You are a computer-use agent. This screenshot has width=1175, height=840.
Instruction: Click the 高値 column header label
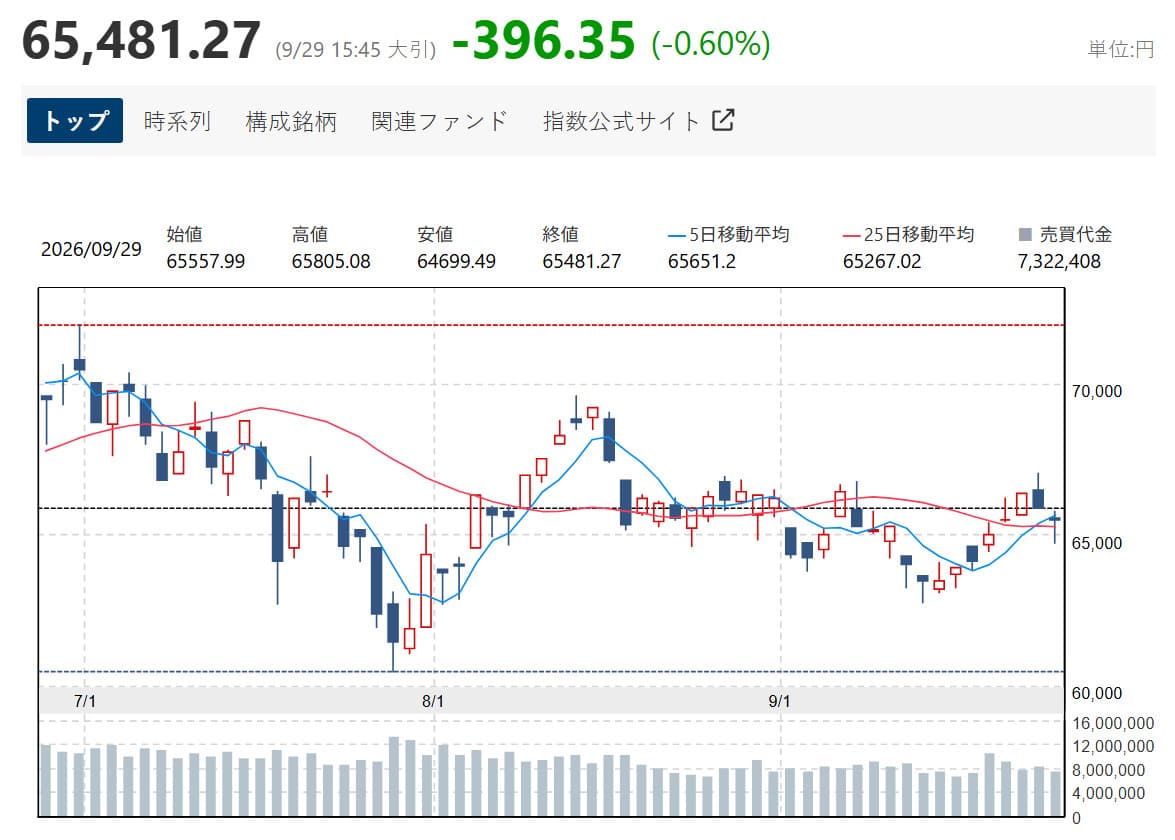(x=309, y=235)
